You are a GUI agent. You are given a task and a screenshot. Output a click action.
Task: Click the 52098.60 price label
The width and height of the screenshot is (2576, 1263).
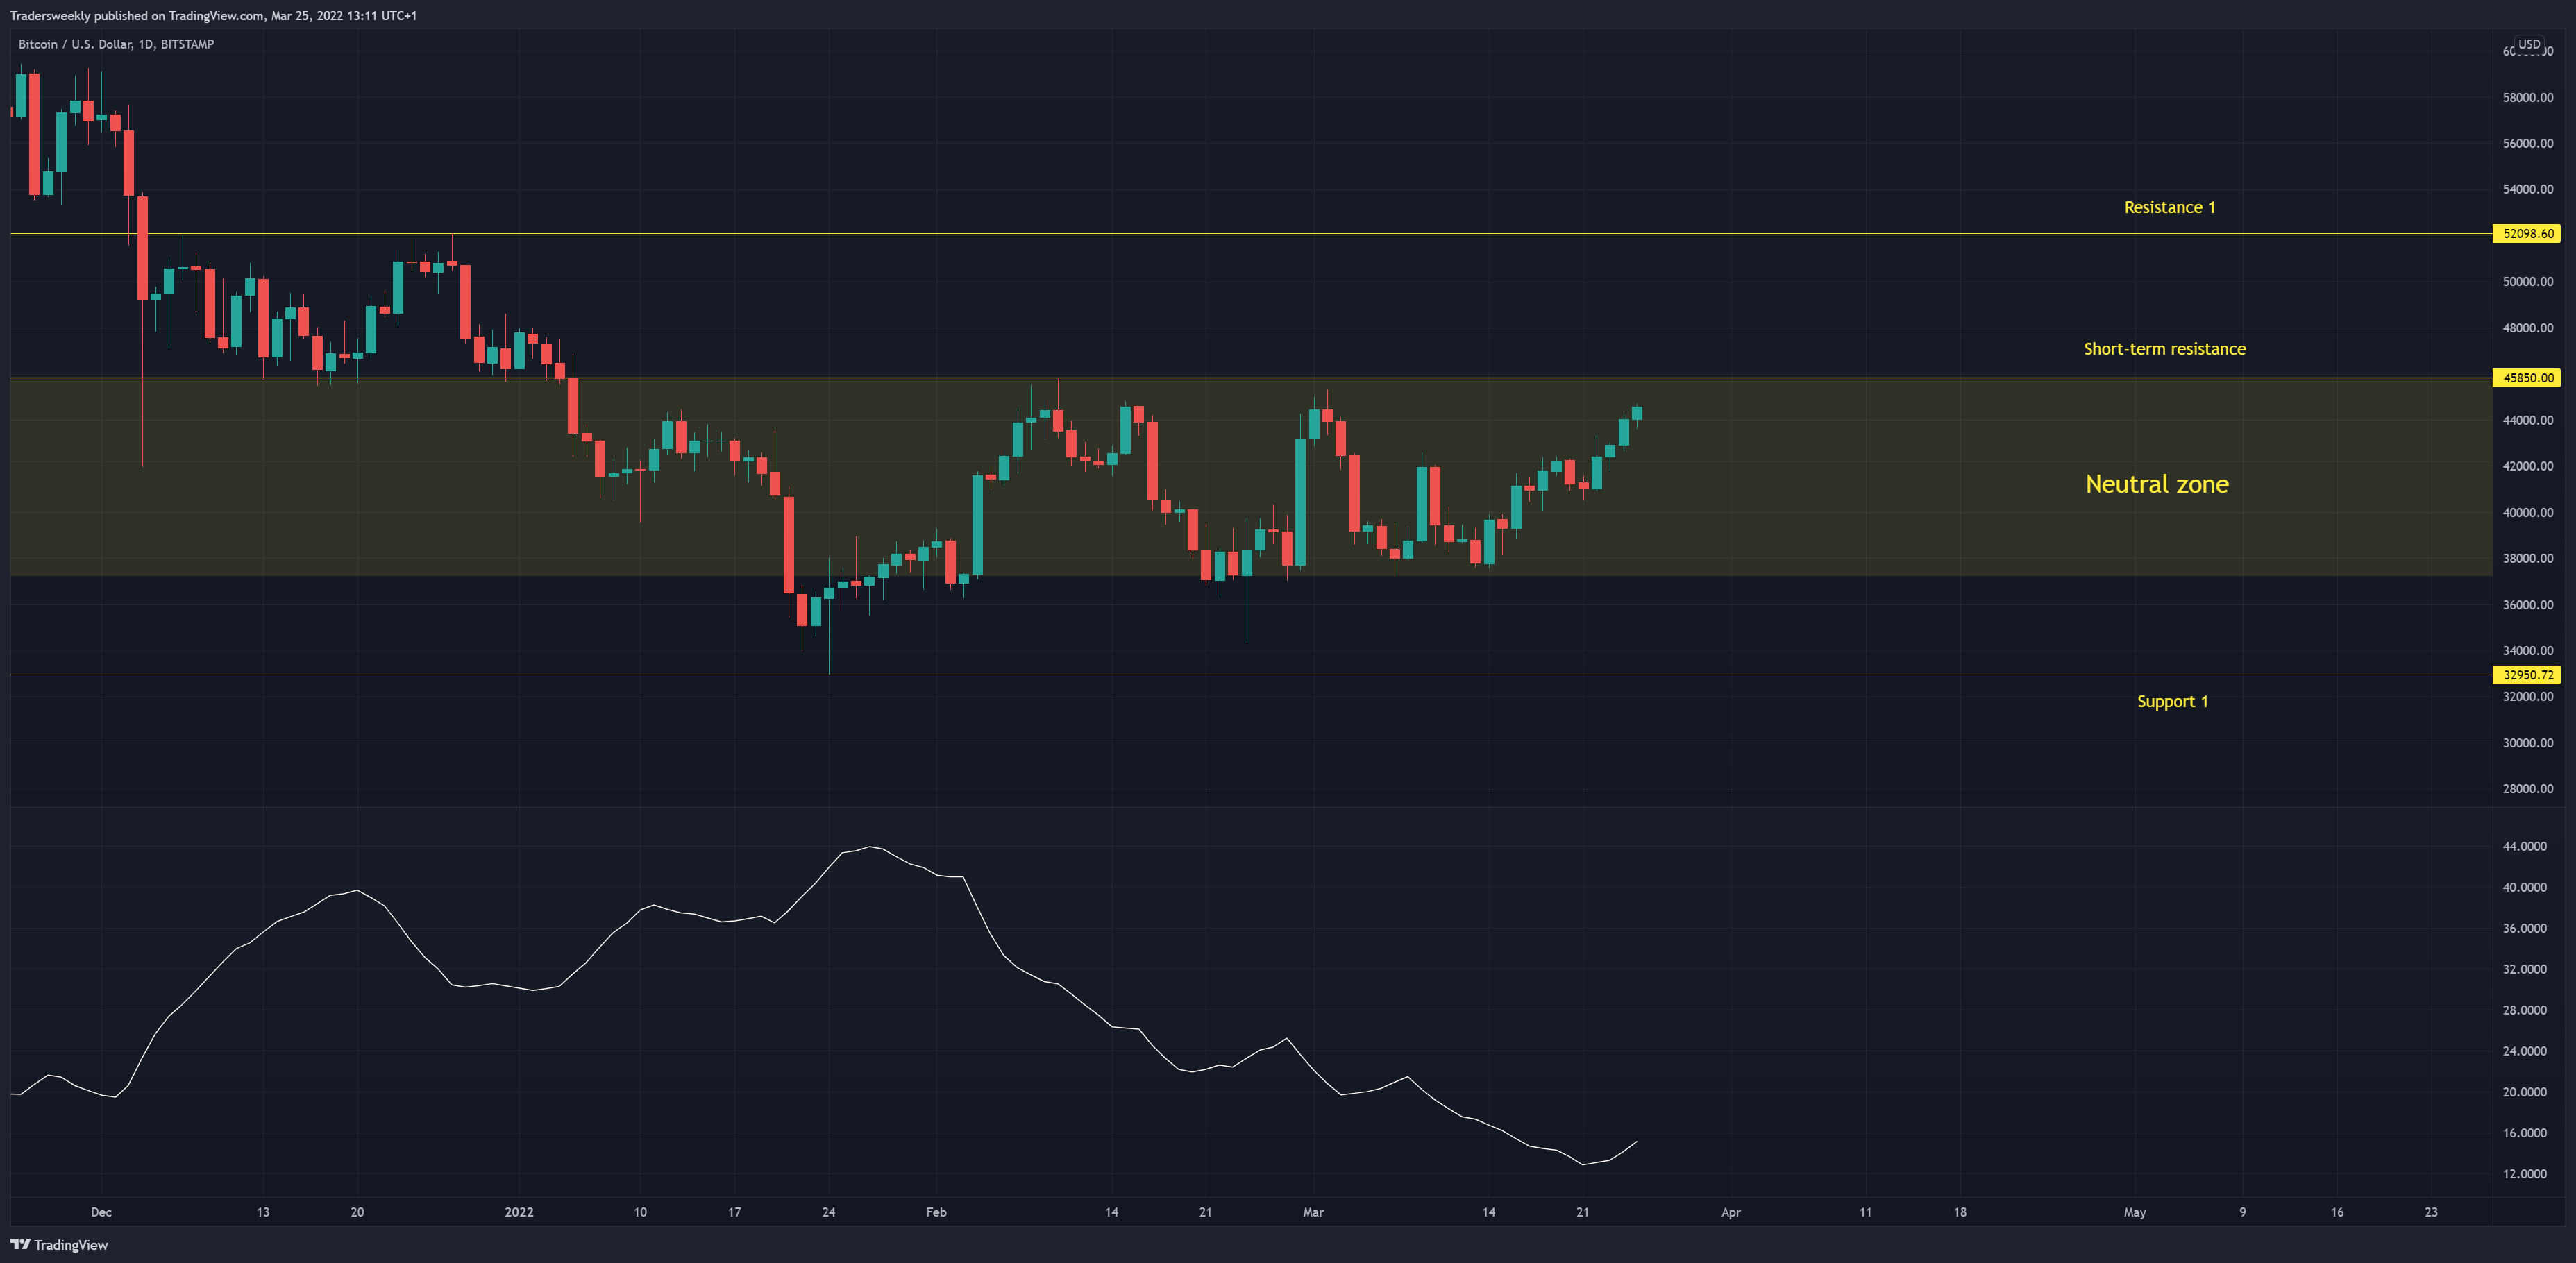click(x=2528, y=234)
